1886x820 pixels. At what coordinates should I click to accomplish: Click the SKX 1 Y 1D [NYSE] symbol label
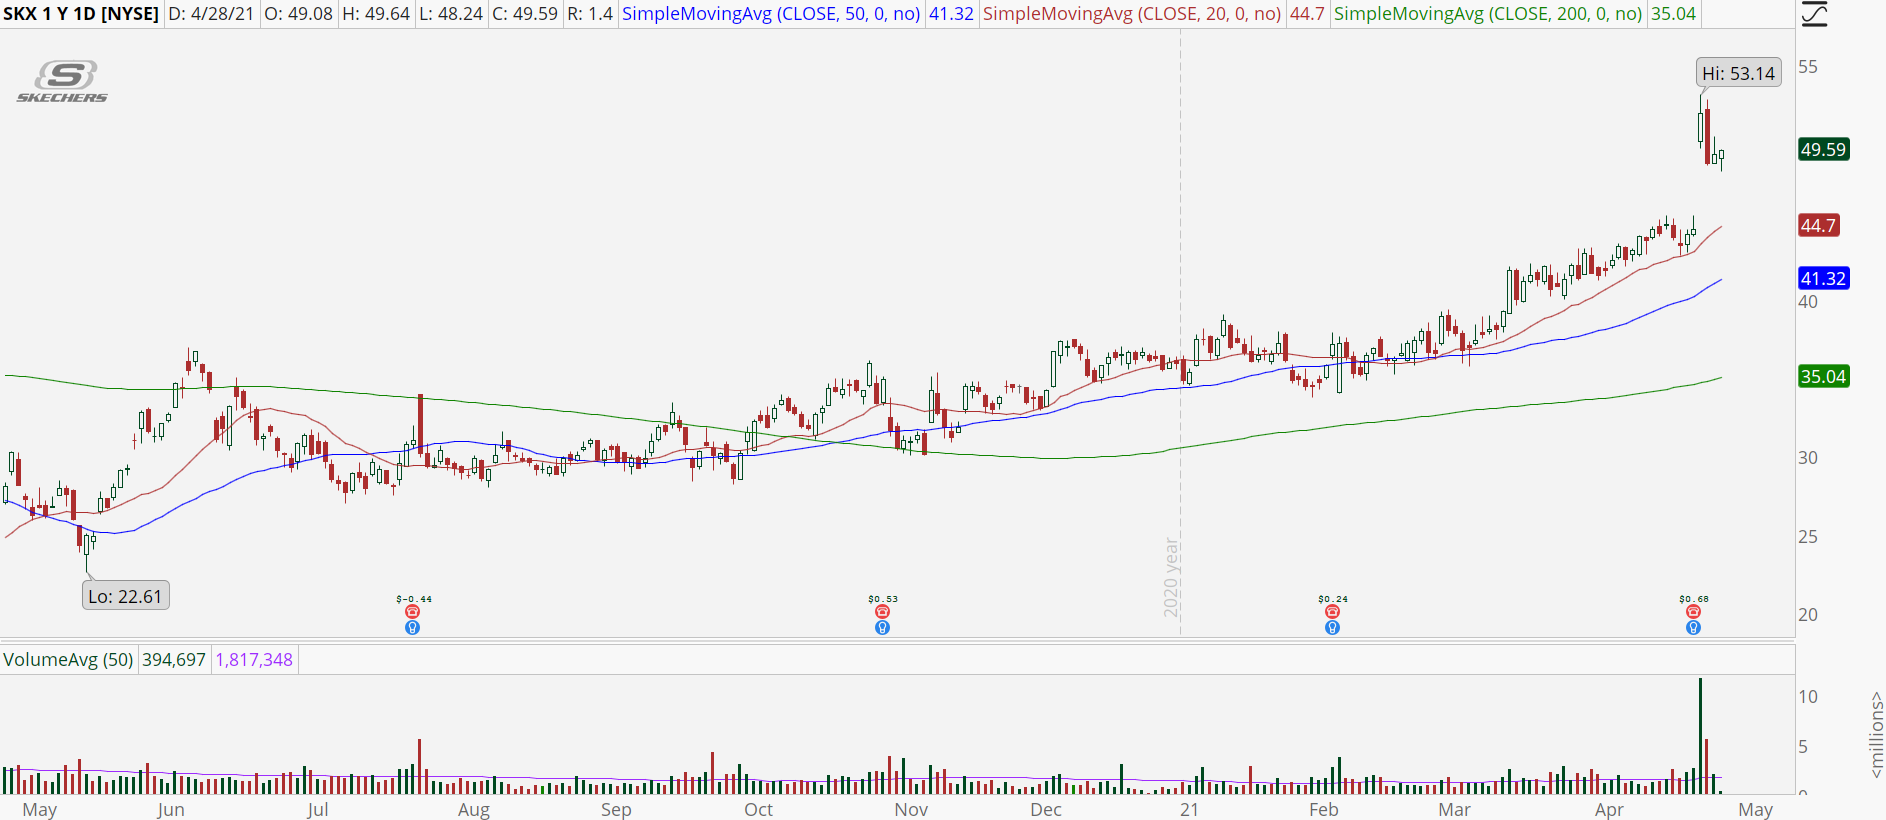81,14
